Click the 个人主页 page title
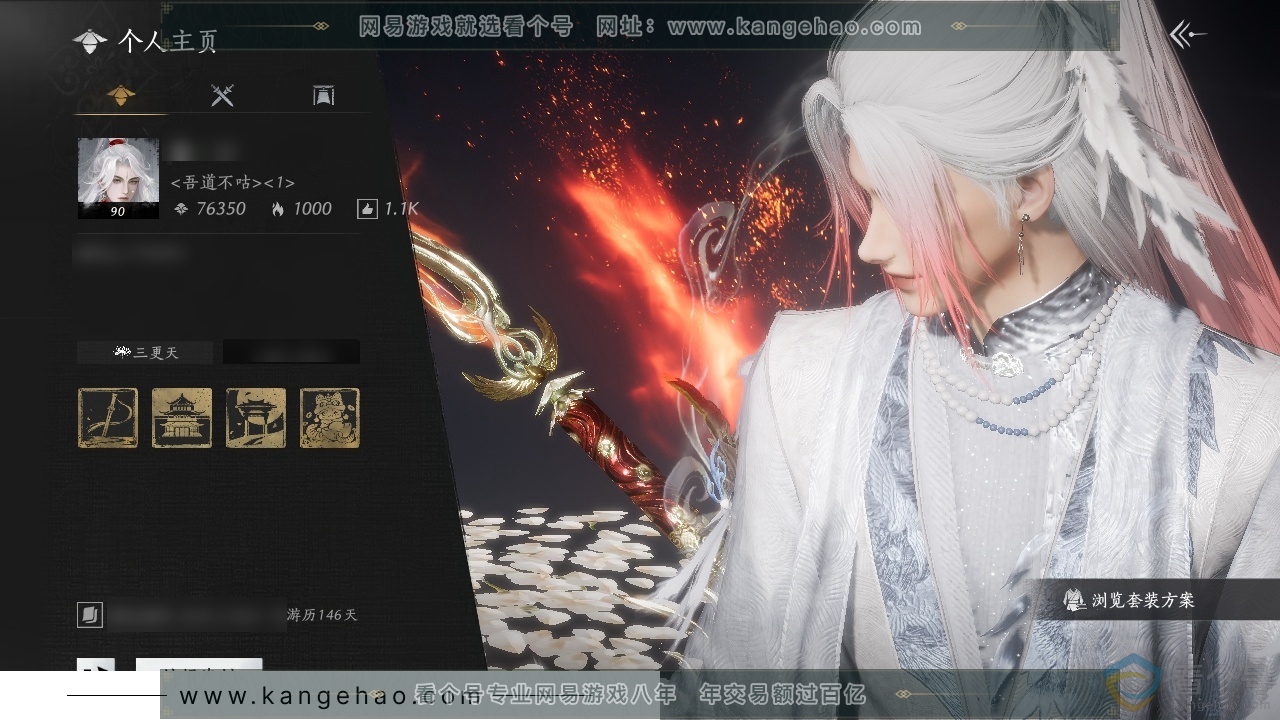Screen dimensions: 1280x720 (167, 41)
